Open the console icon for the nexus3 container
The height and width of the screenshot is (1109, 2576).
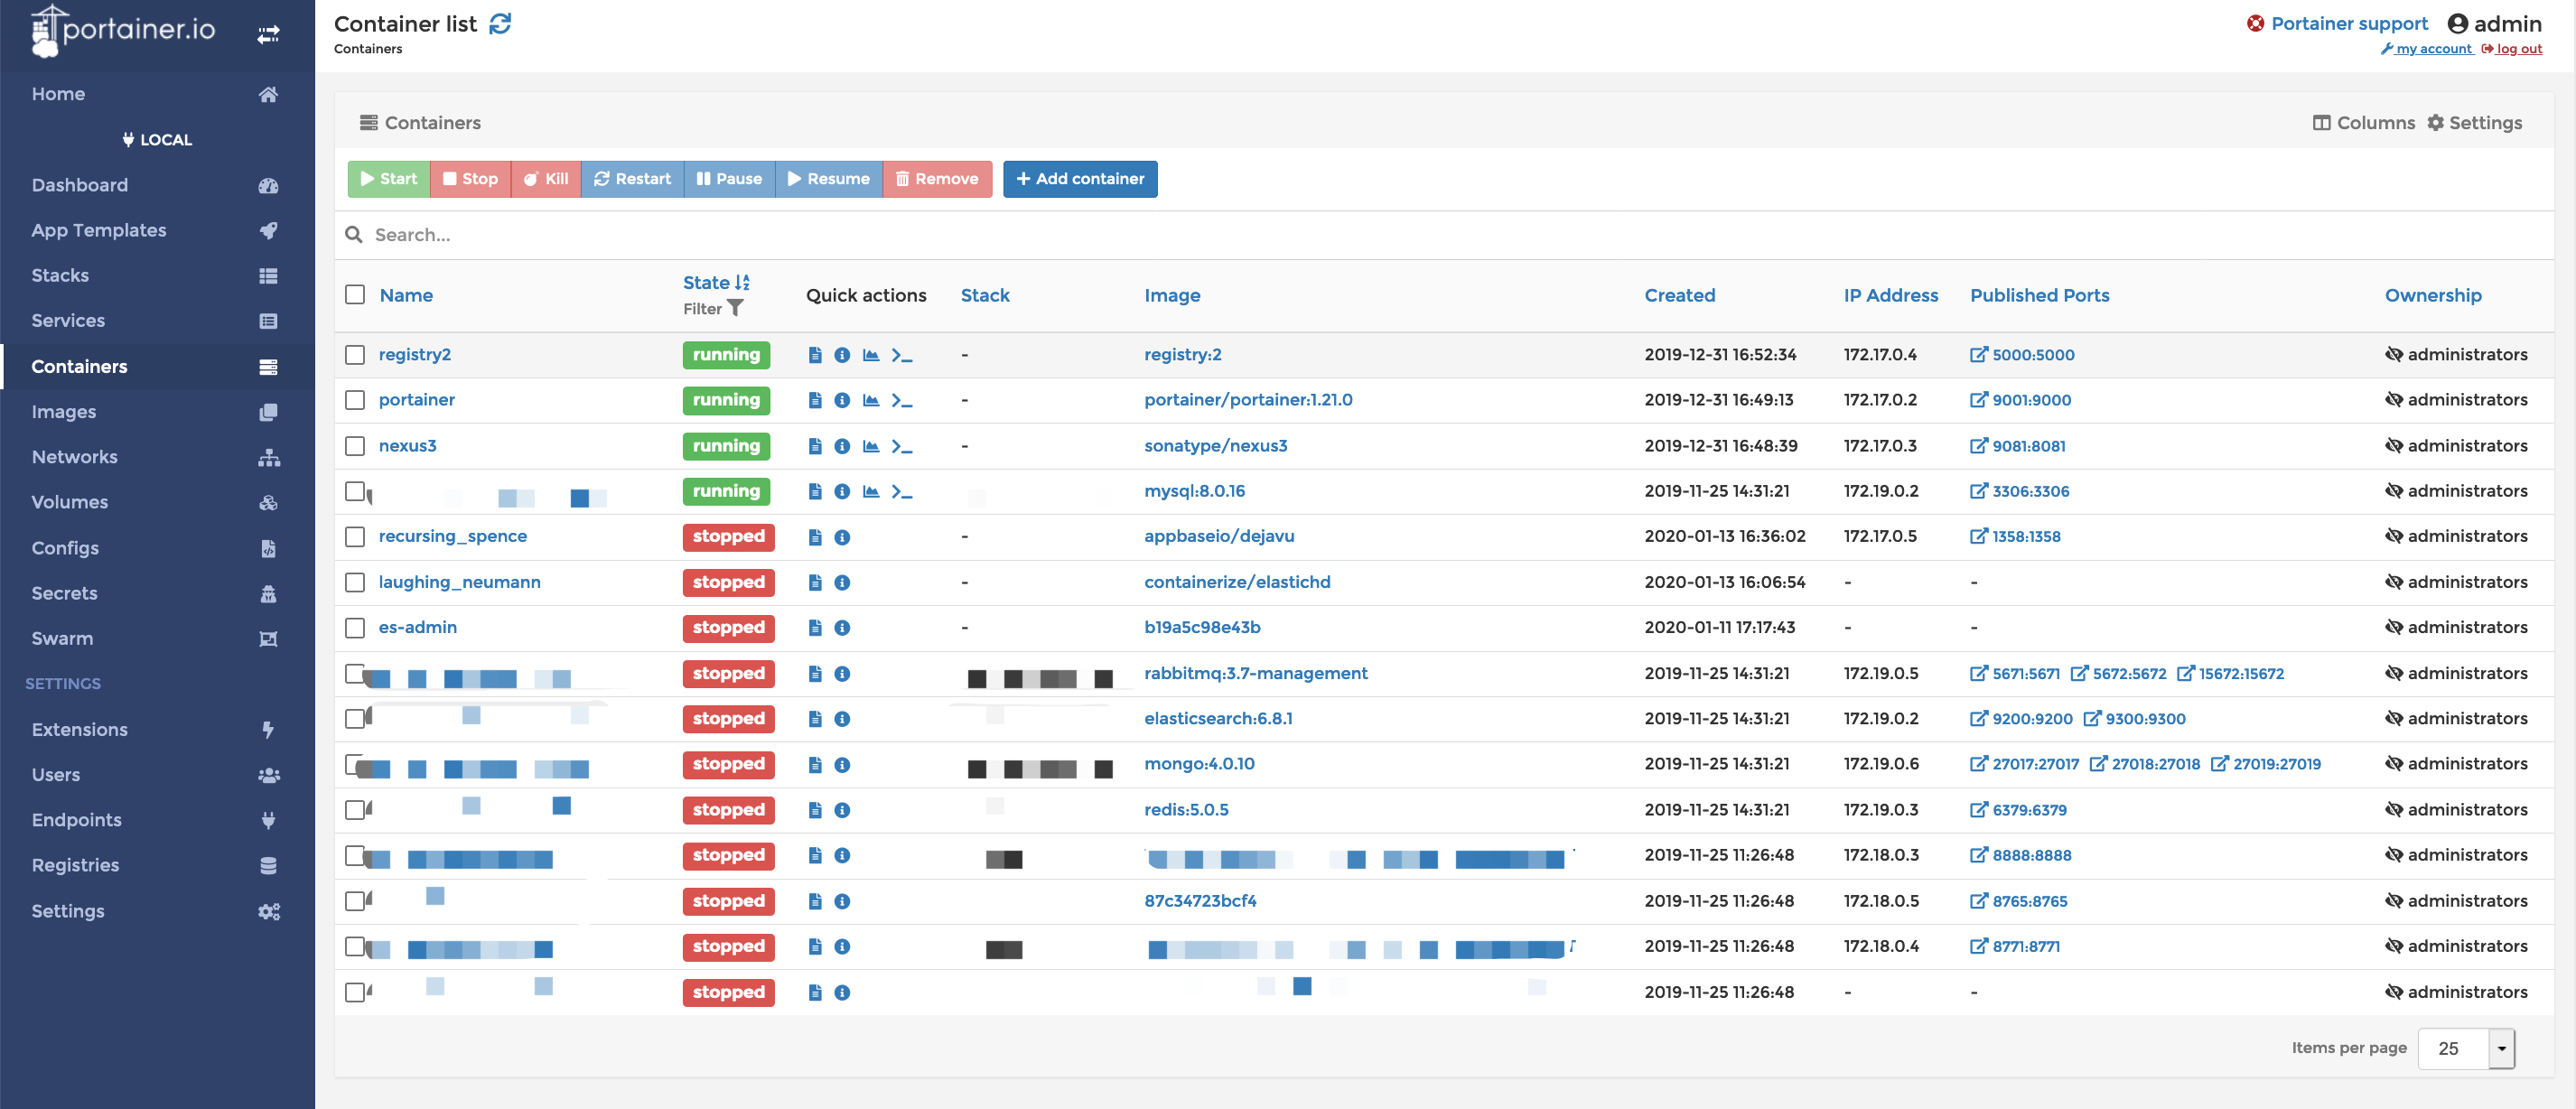click(901, 446)
